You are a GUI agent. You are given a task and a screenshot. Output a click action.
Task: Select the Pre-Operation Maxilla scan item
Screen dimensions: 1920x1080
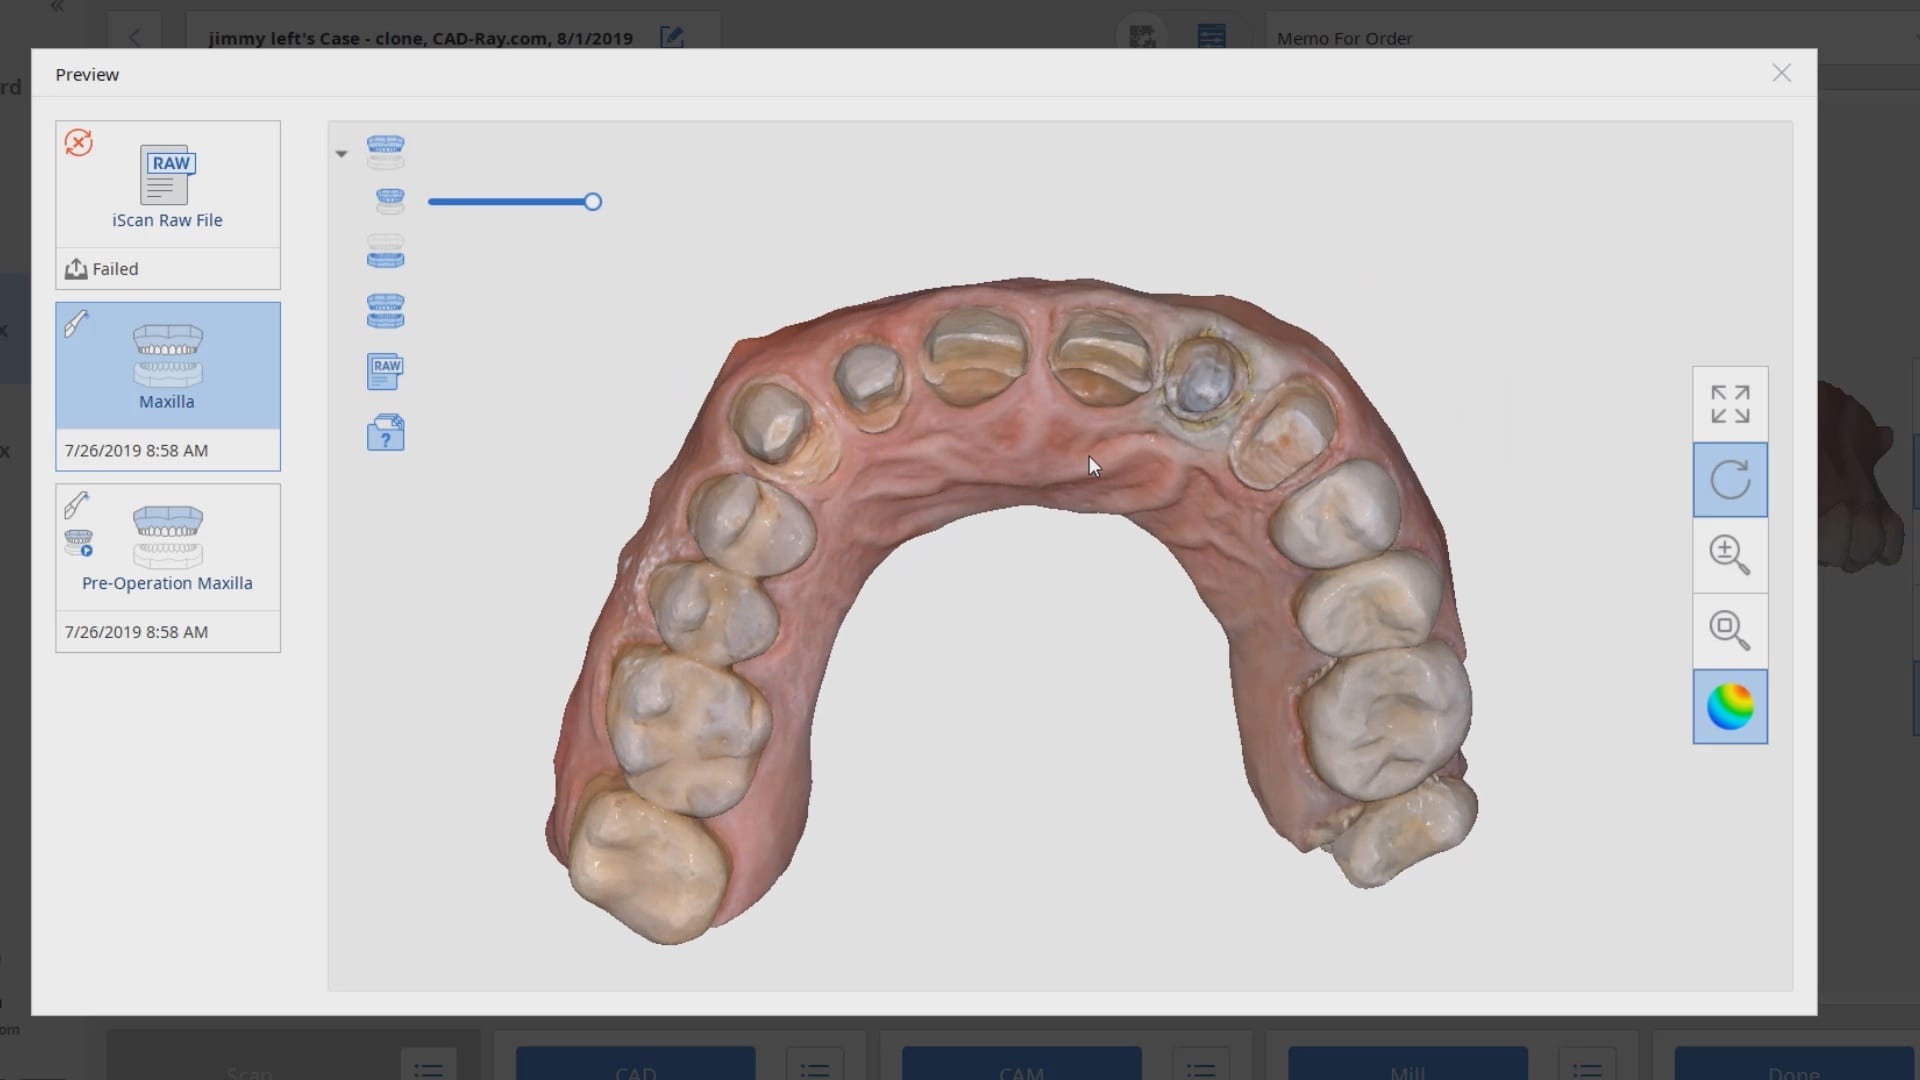point(167,548)
